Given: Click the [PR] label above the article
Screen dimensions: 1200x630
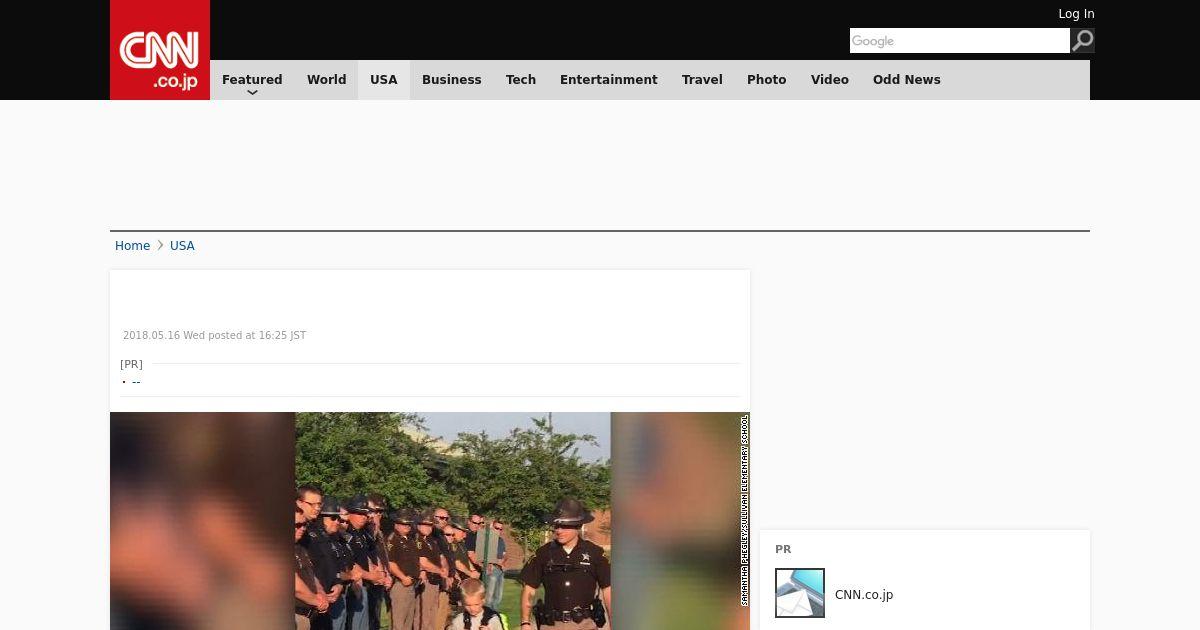Looking at the screenshot, I should click(x=131, y=364).
